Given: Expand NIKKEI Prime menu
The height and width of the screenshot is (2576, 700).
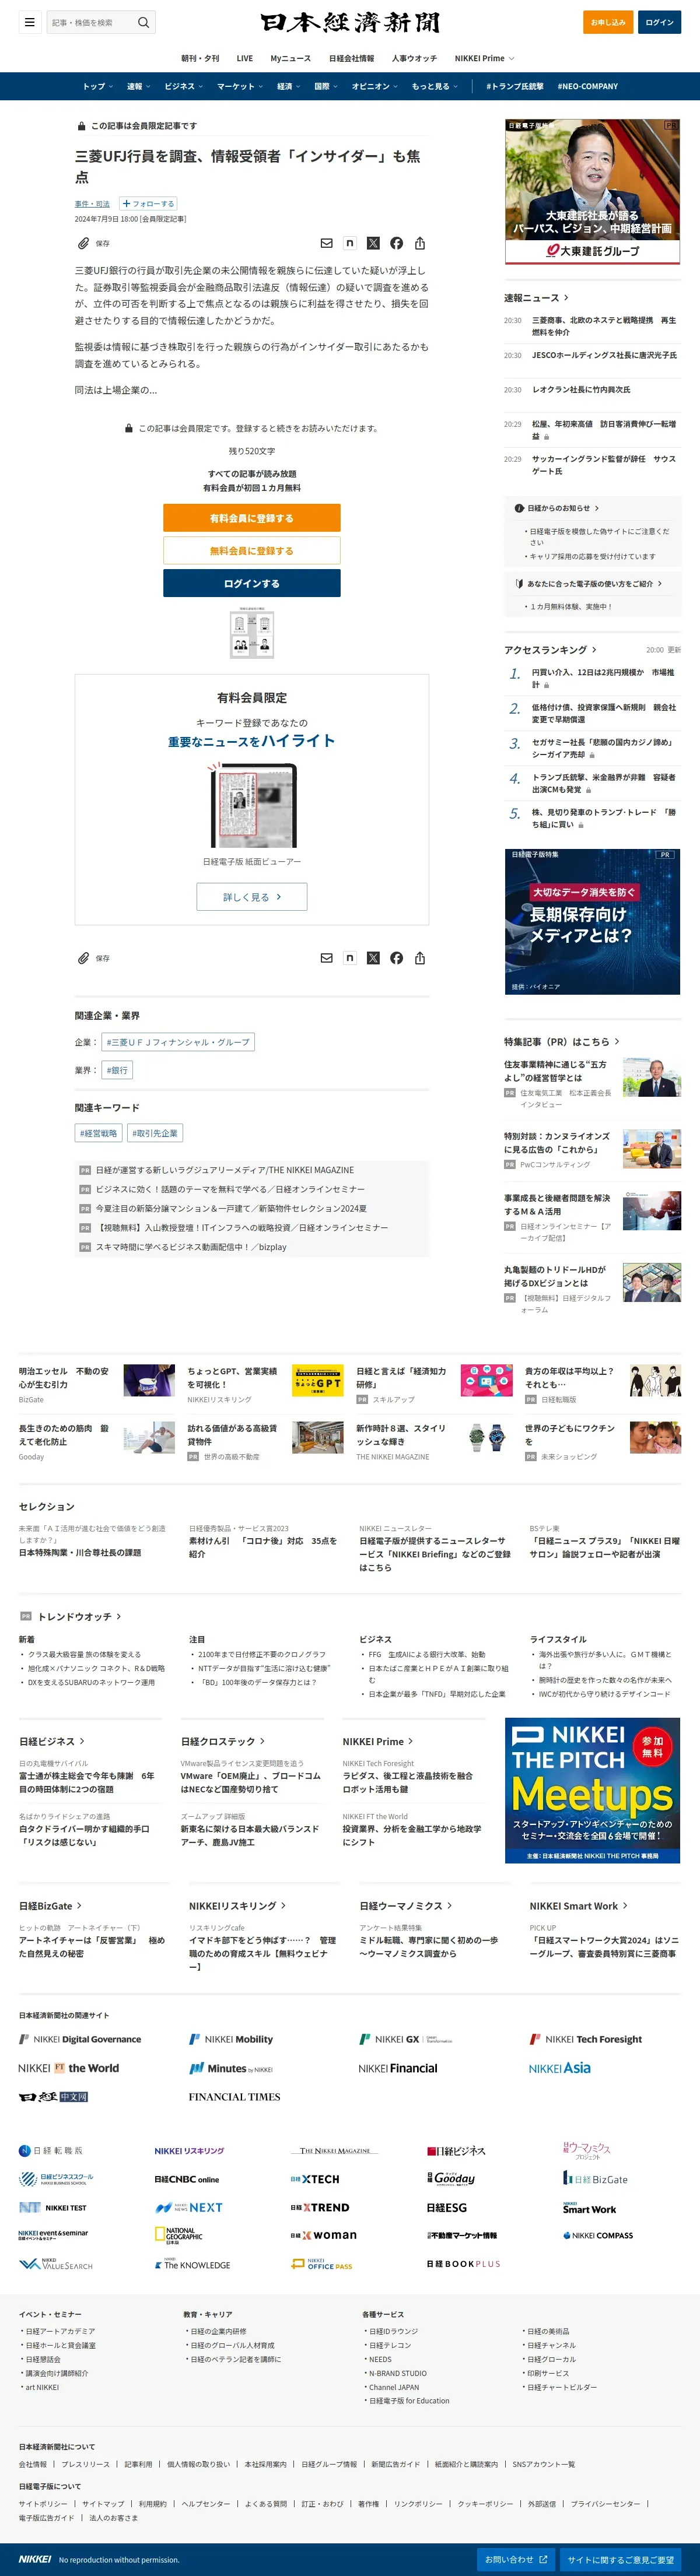Looking at the screenshot, I should pyautogui.click(x=485, y=58).
